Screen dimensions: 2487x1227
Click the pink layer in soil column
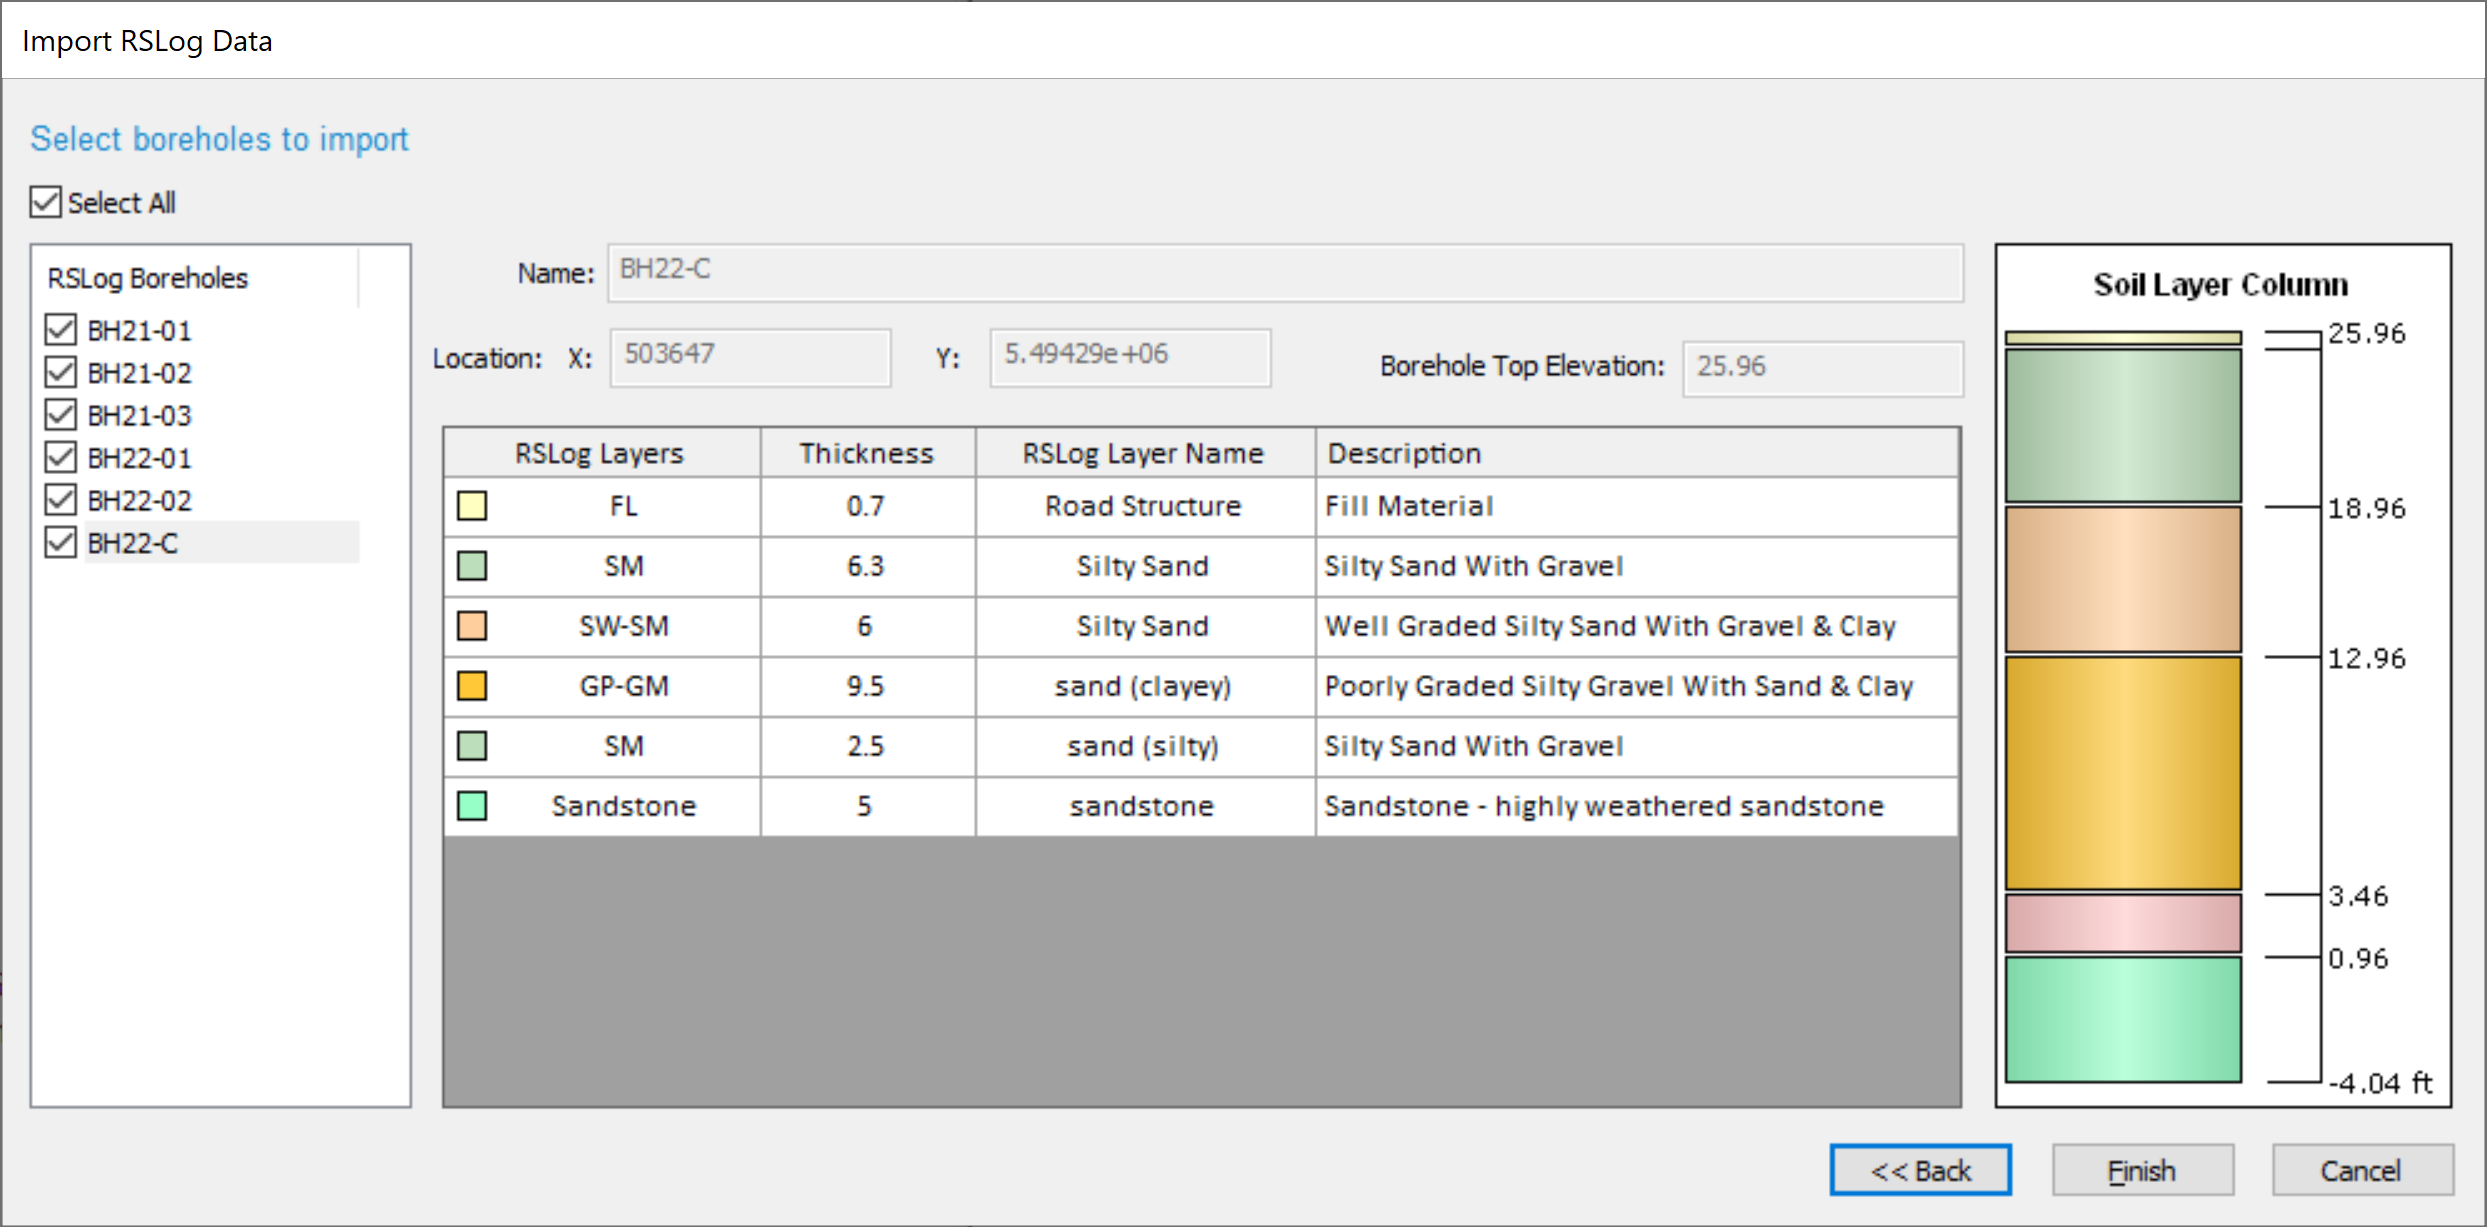tap(2123, 923)
